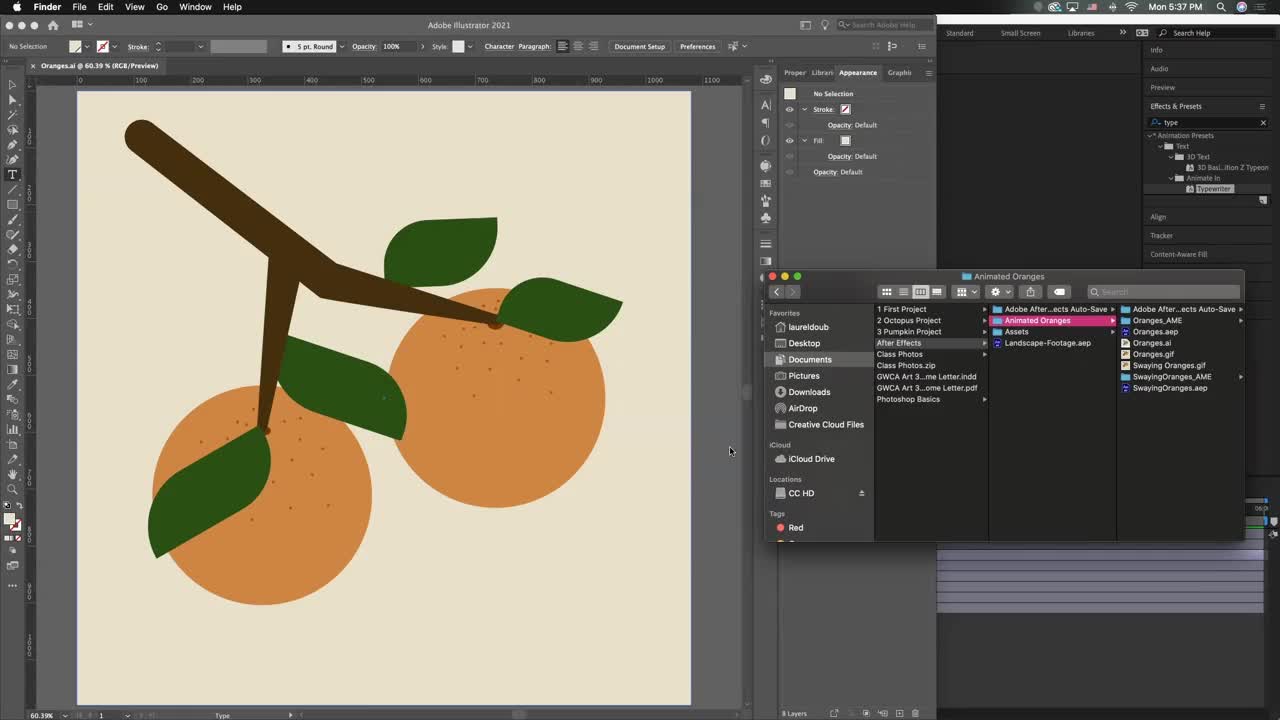Switch to the Graphic Styles panel tab
1280x720 pixels.
pyautogui.click(x=900, y=72)
